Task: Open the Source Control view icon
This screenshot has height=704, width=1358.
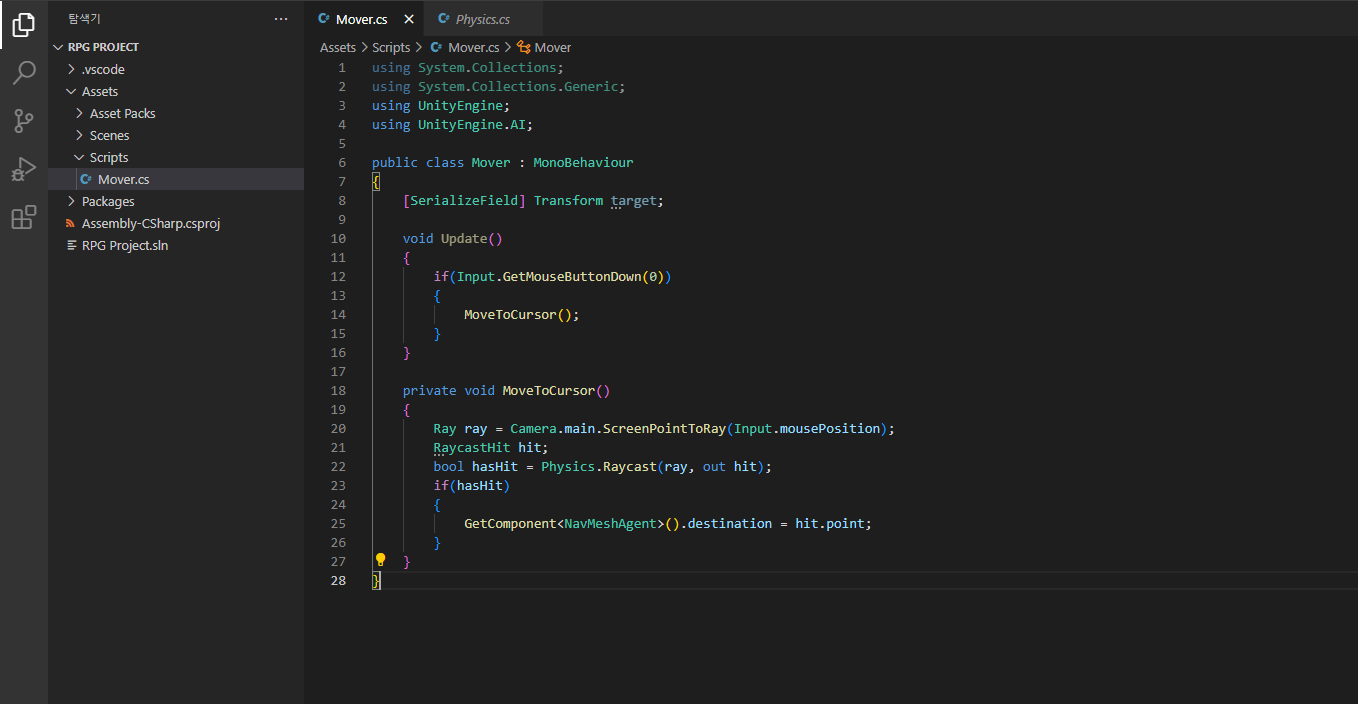Action: 23,121
